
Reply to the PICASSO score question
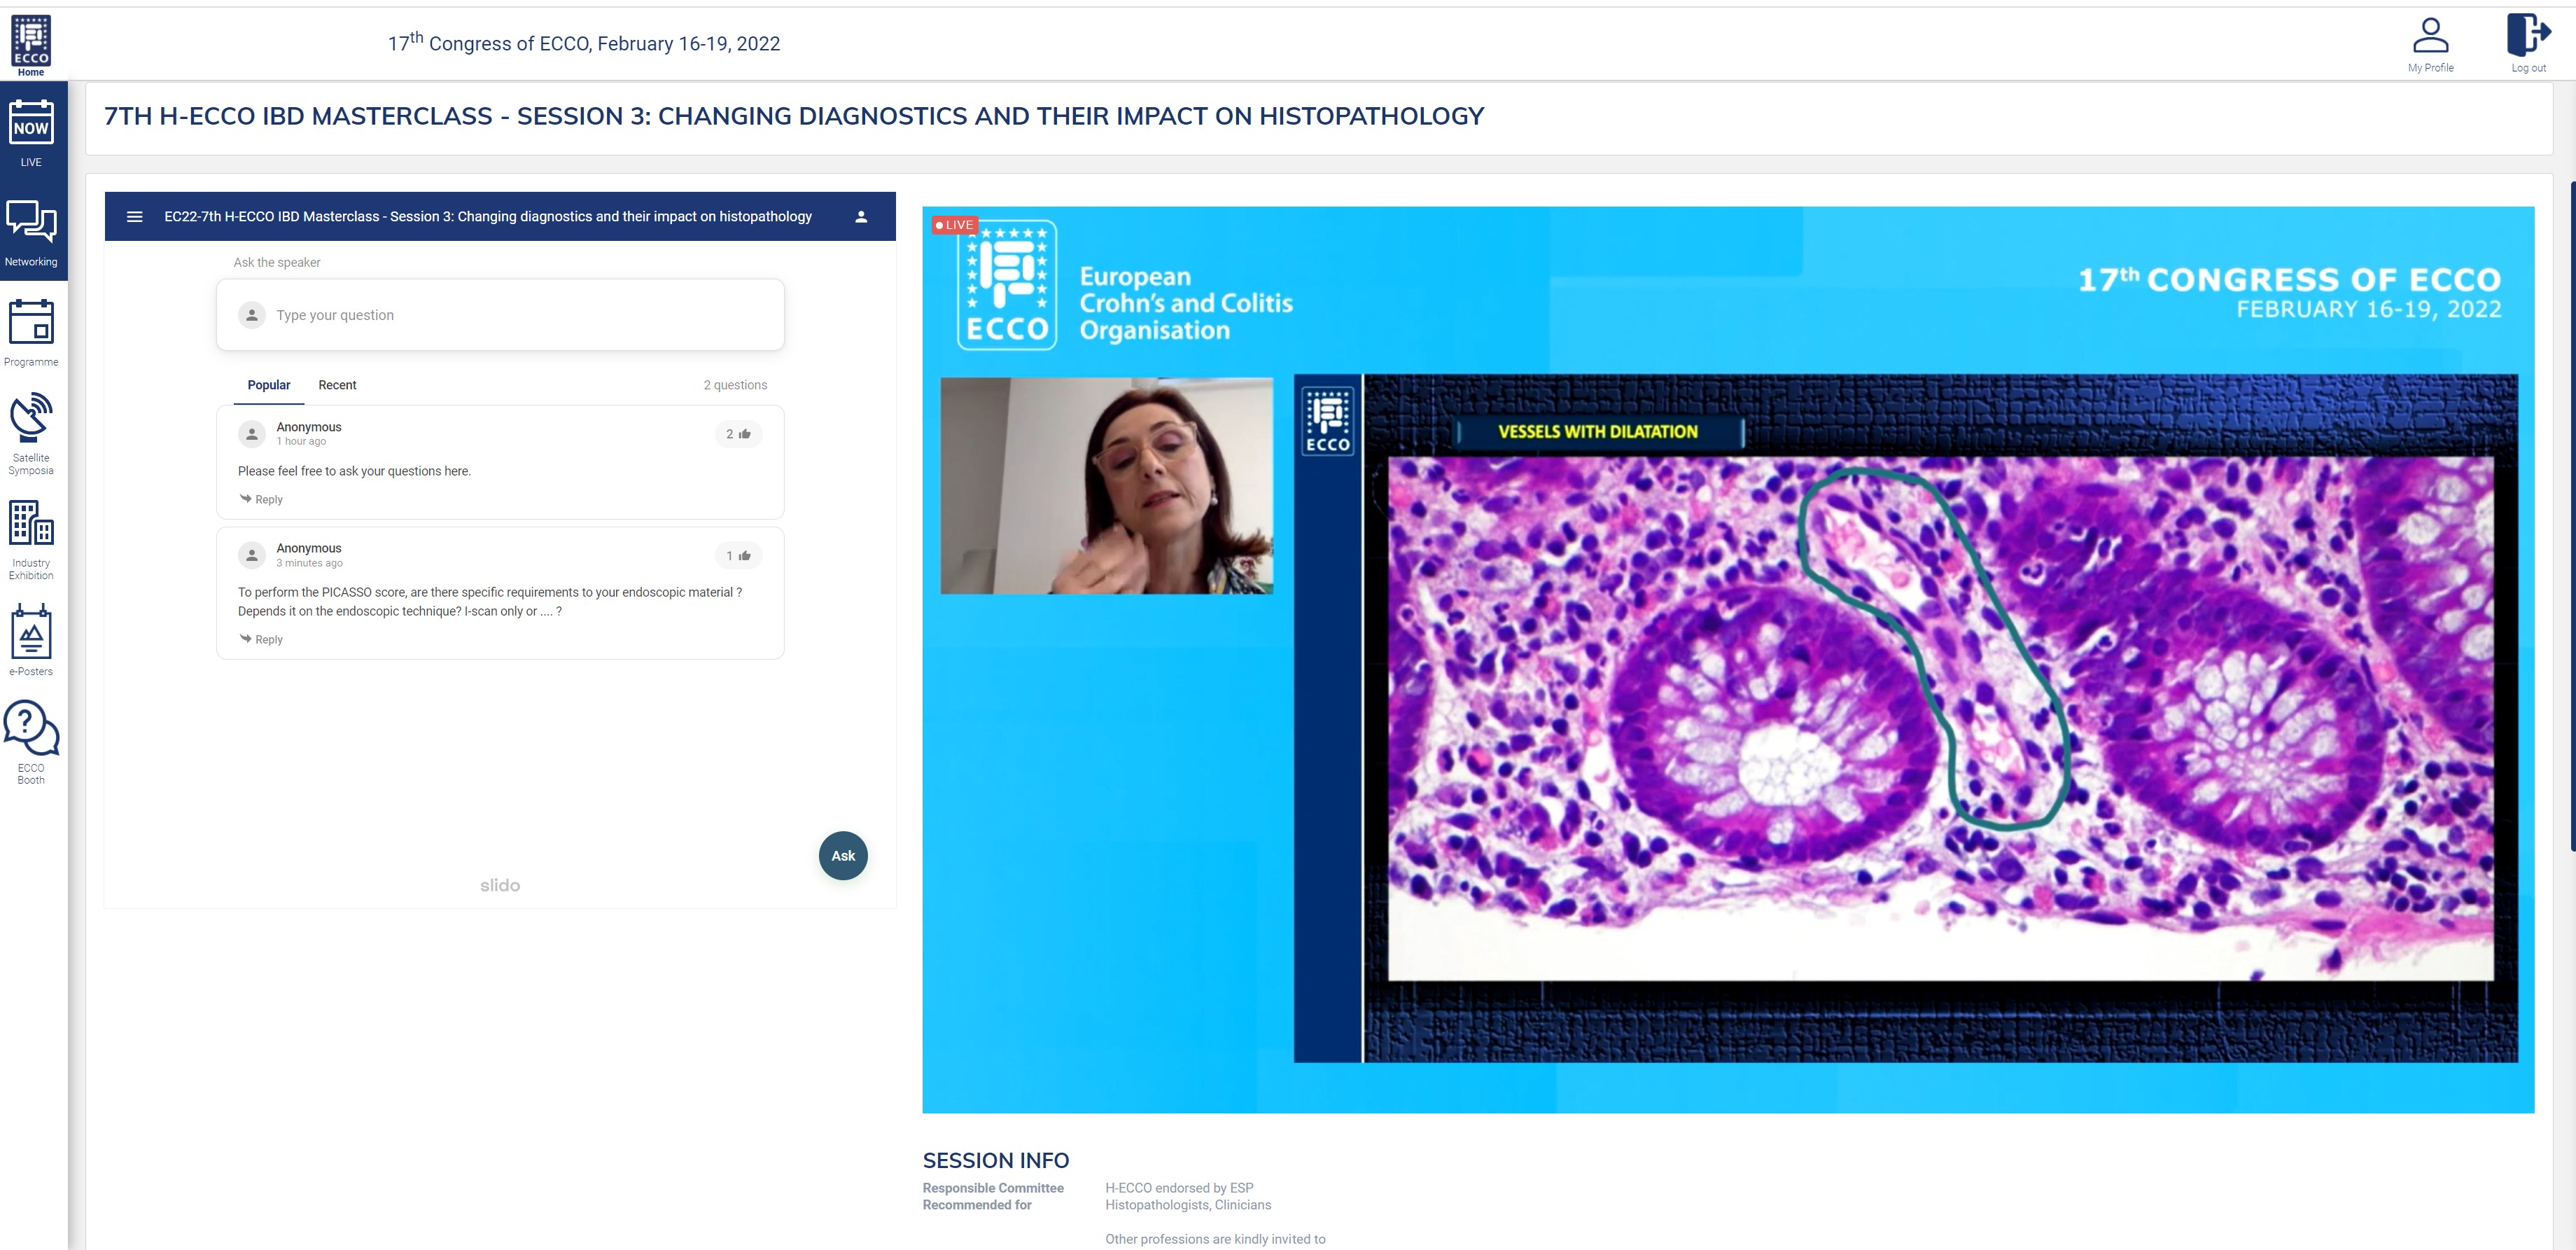click(261, 639)
